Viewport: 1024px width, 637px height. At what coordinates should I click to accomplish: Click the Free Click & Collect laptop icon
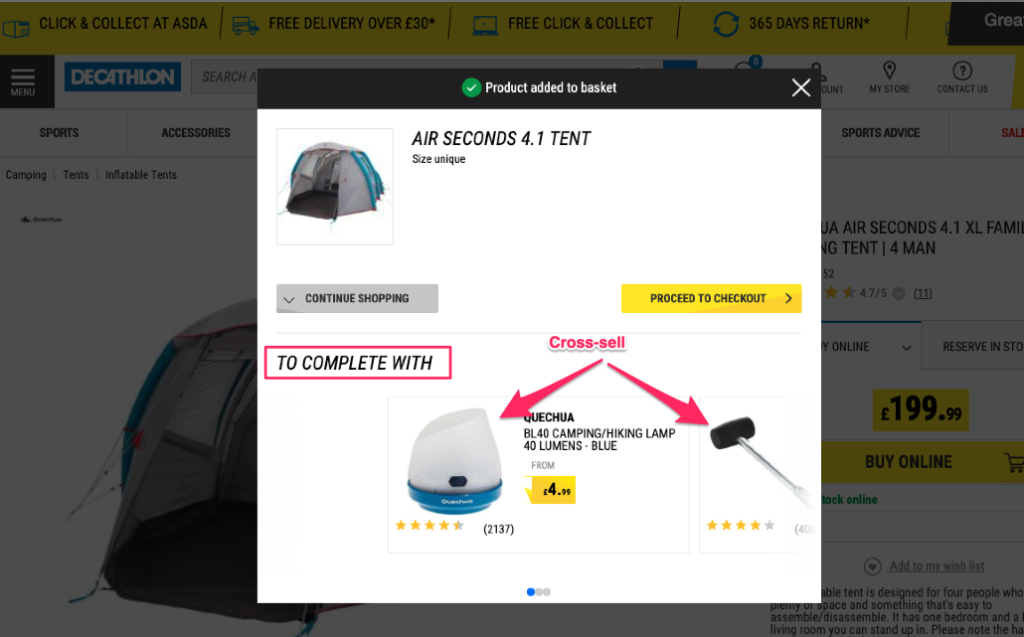point(485,25)
